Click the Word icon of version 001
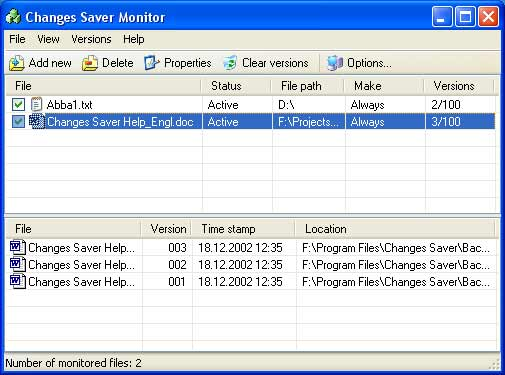This screenshot has width=505, height=375. click(x=18, y=282)
